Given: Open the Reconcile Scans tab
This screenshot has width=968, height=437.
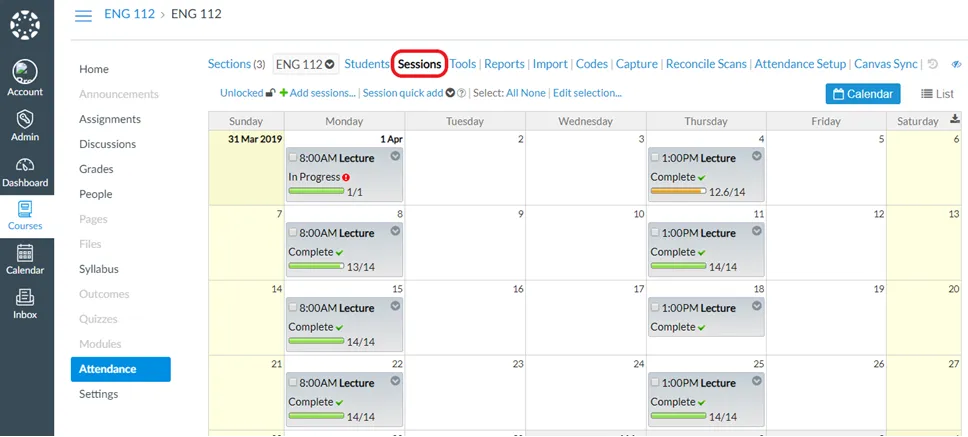Looking at the screenshot, I should coord(706,64).
